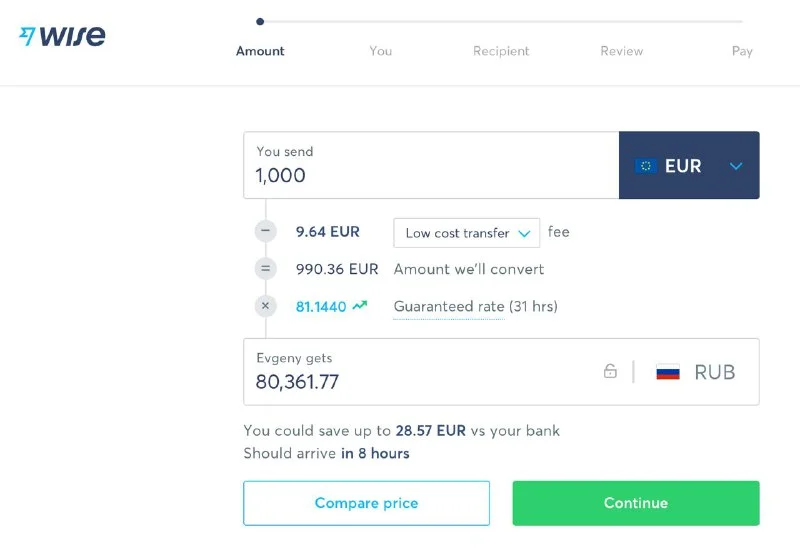
Task: Expand the Low cost transfer dropdown
Action: coord(467,233)
